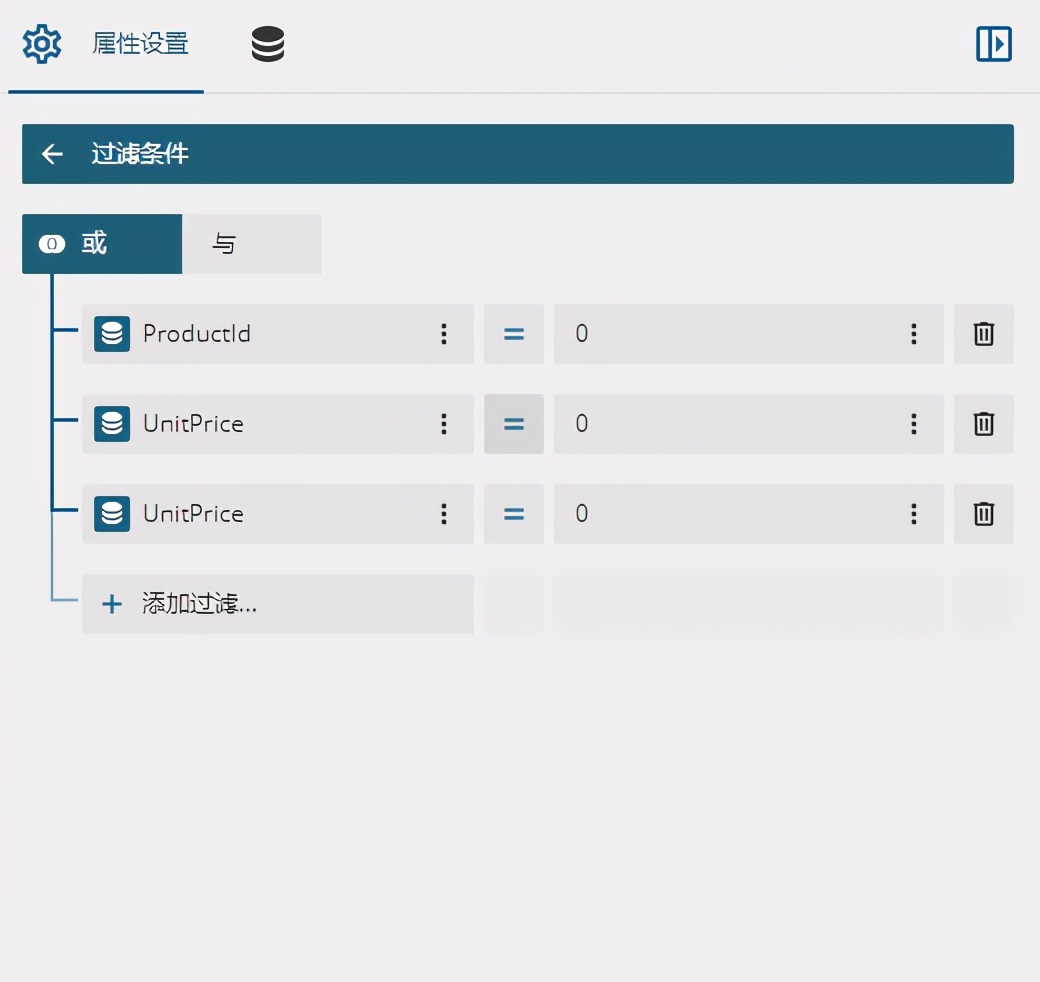The height and width of the screenshot is (982, 1040).
Task: Go back using the arrow in 过滤条件 header
Action: click(52, 154)
